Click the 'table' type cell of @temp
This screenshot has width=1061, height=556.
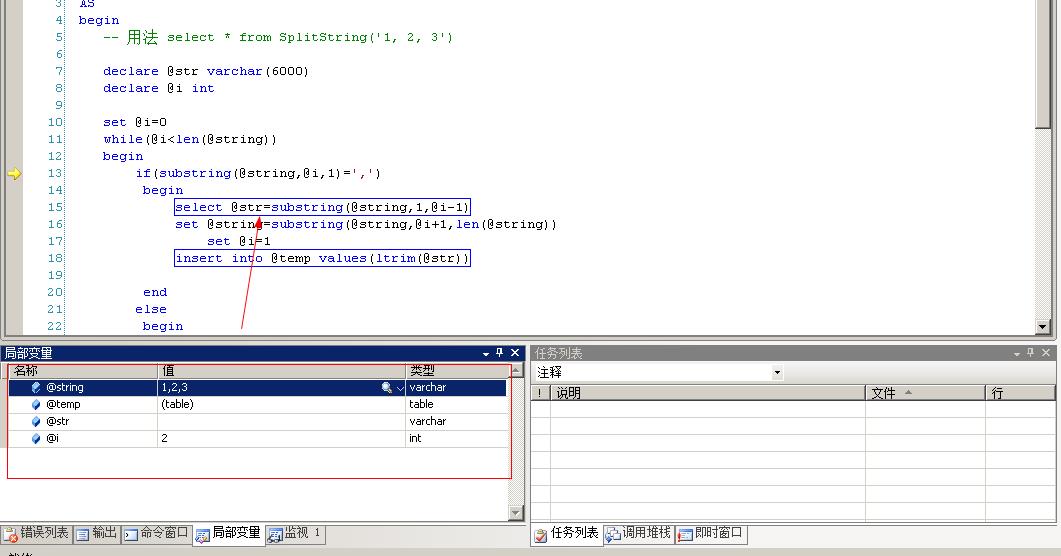[x=457, y=404]
